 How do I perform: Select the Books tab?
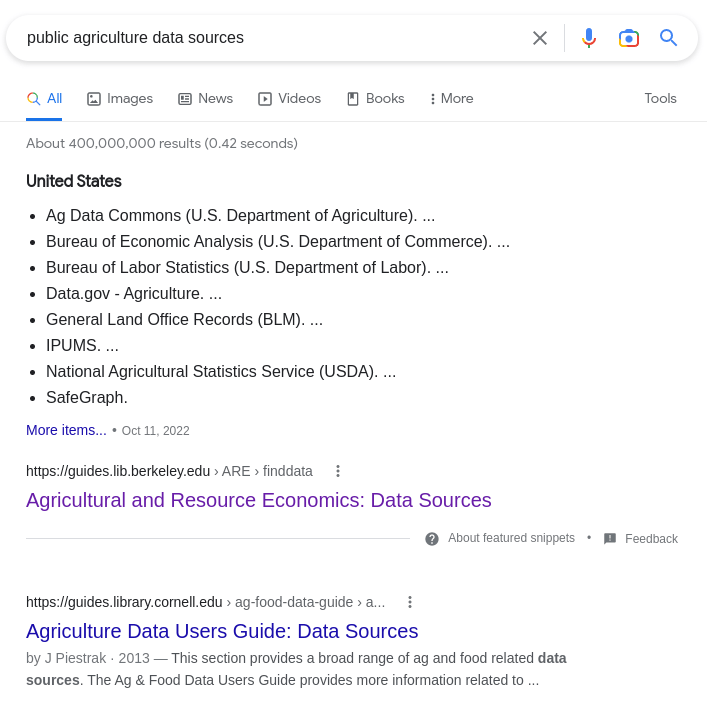(376, 99)
